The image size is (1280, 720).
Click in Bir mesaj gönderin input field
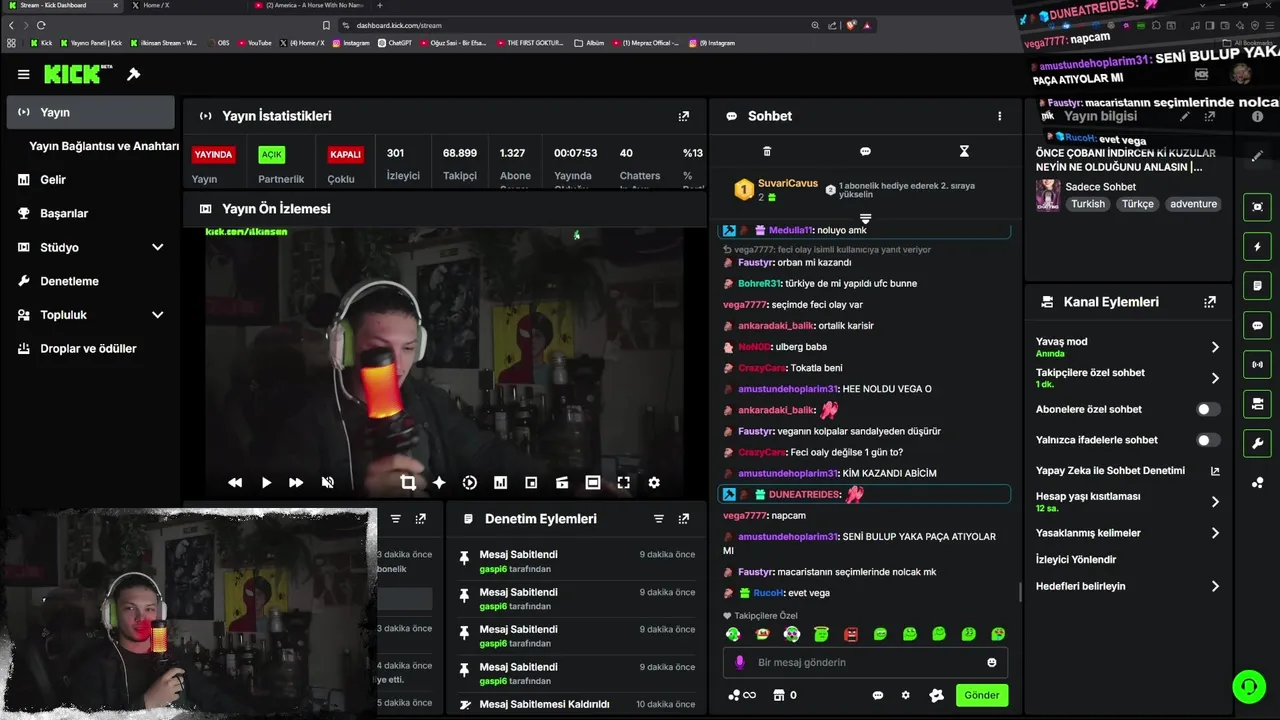click(865, 662)
